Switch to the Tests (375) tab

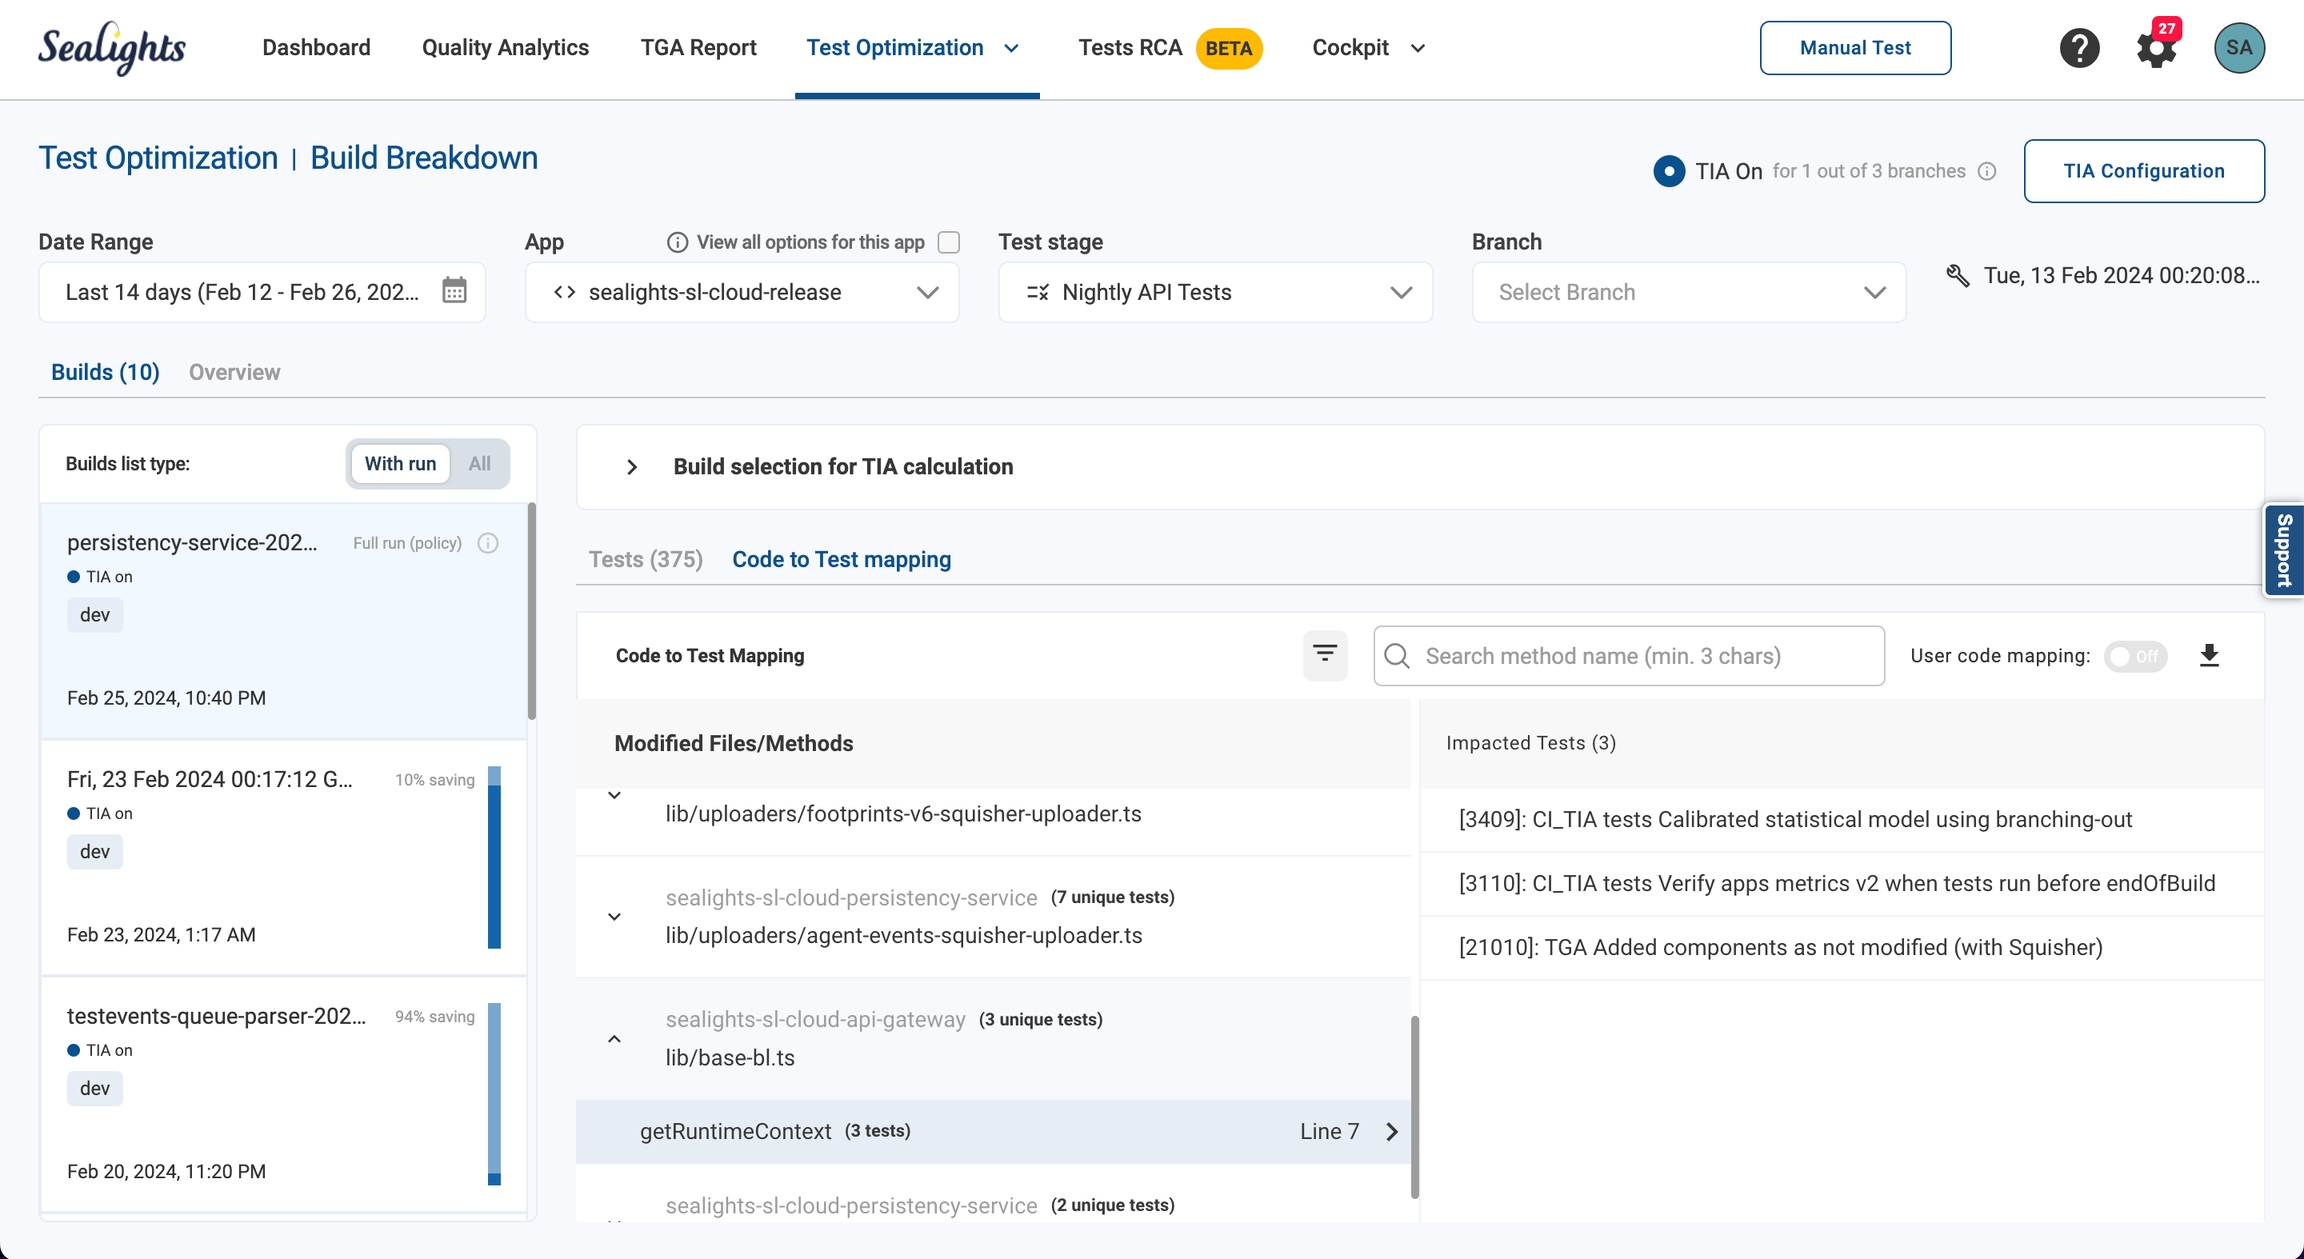click(645, 559)
